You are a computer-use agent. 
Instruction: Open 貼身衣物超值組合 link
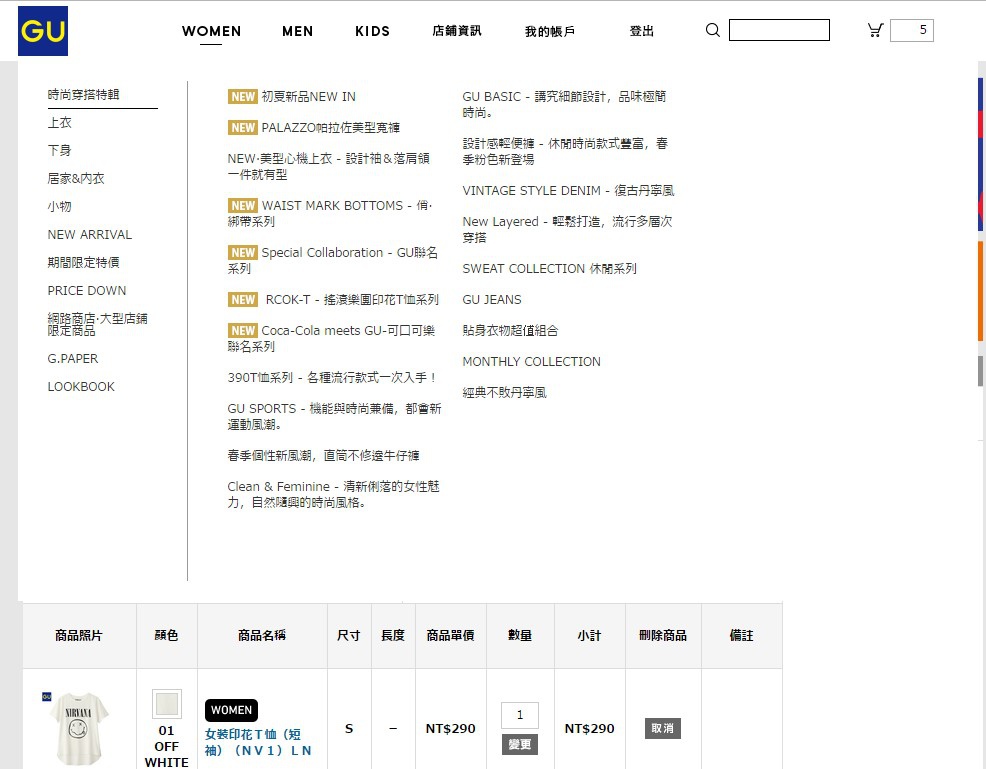[x=510, y=331]
